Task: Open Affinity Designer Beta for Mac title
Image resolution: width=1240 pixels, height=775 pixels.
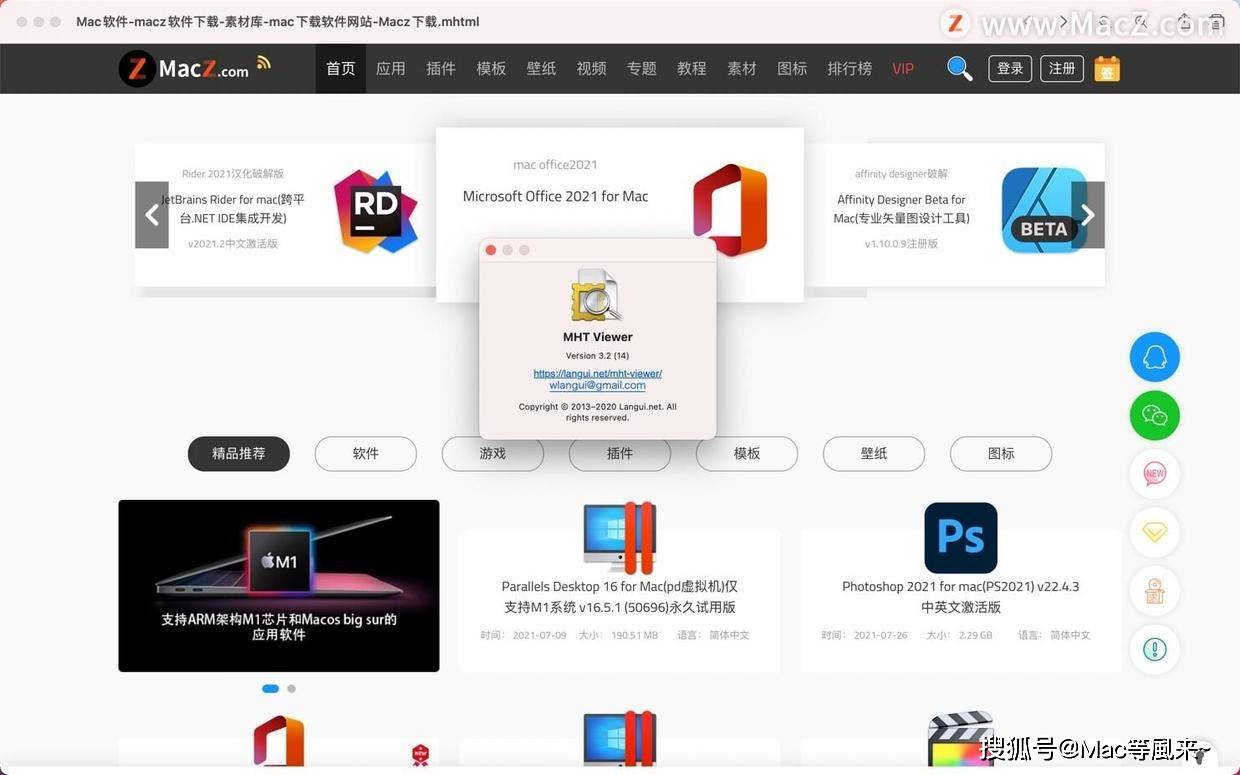Action: click(x=902, y=209)
